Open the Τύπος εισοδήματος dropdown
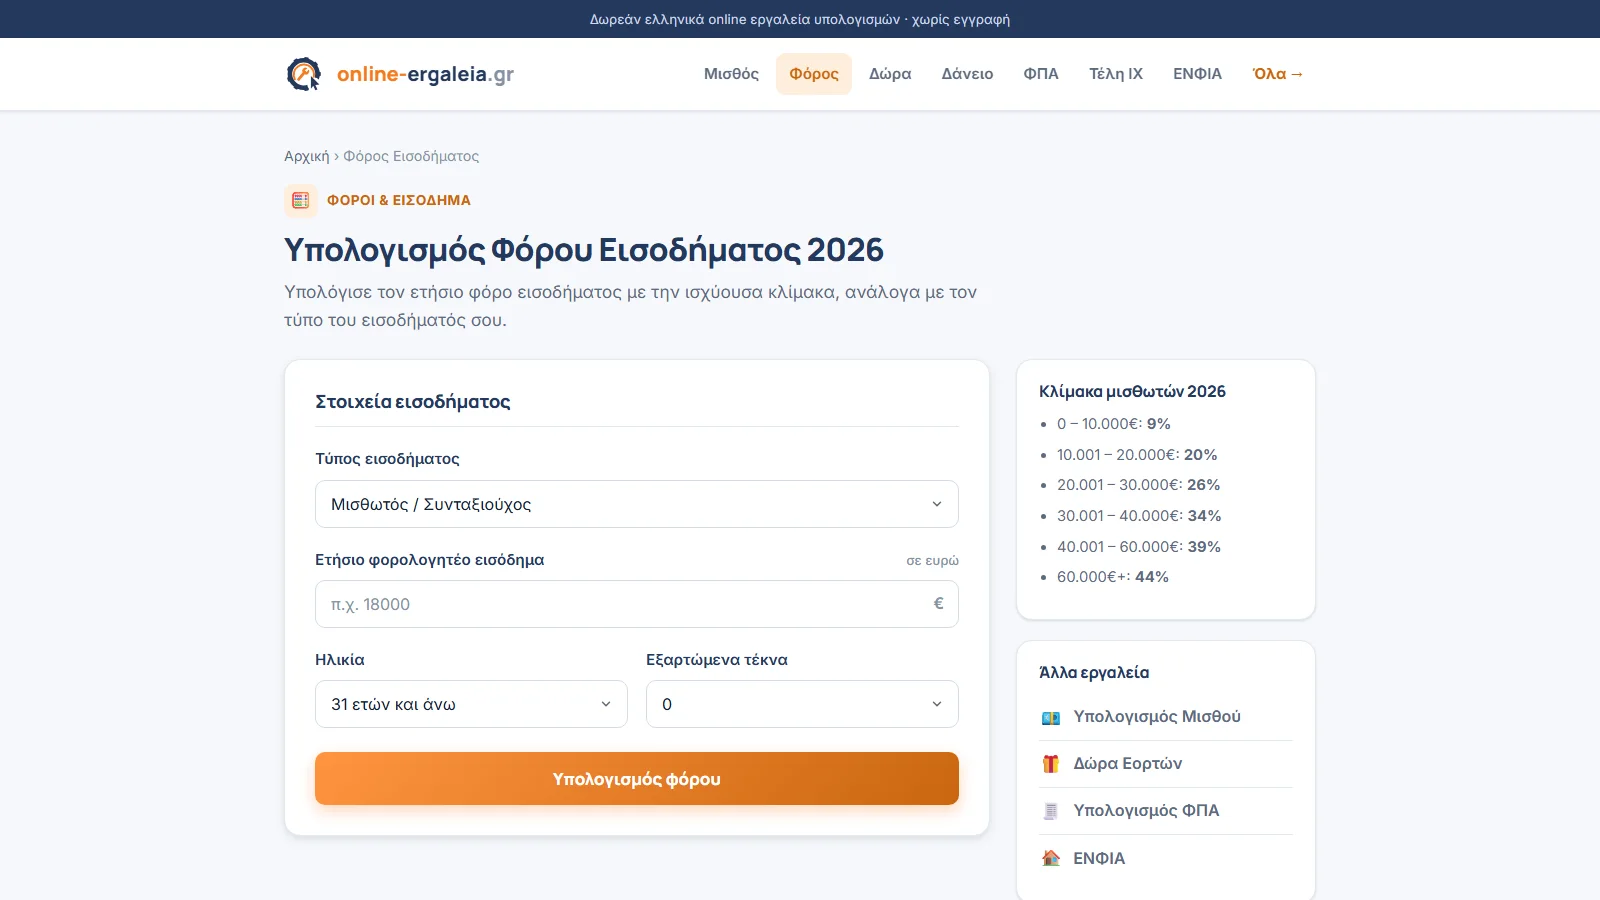This screenshot has height=900, width=1600. [637, 504]
